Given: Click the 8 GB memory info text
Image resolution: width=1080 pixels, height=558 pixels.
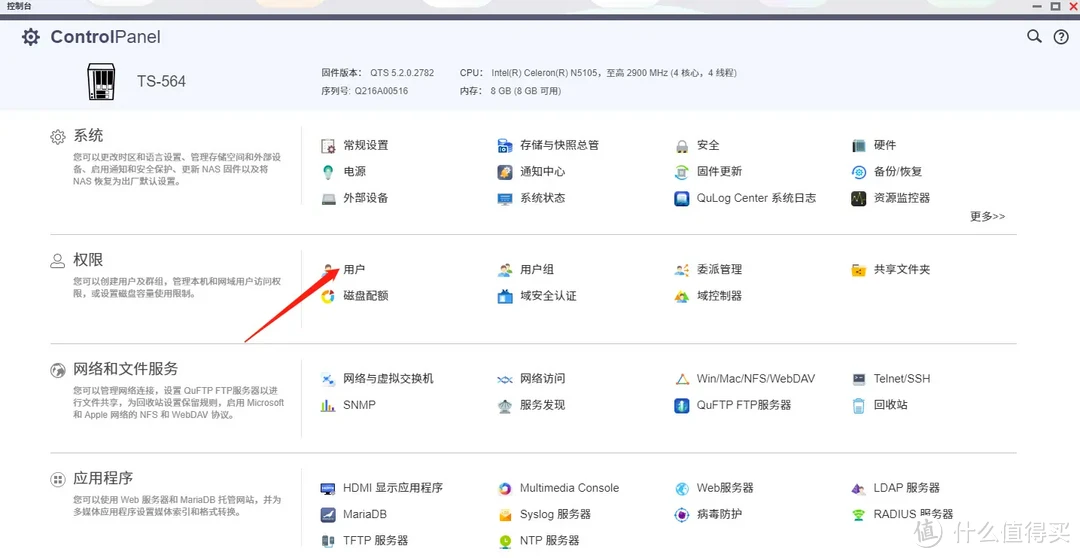Looking at the screenshot, I should tap(526, 91).
